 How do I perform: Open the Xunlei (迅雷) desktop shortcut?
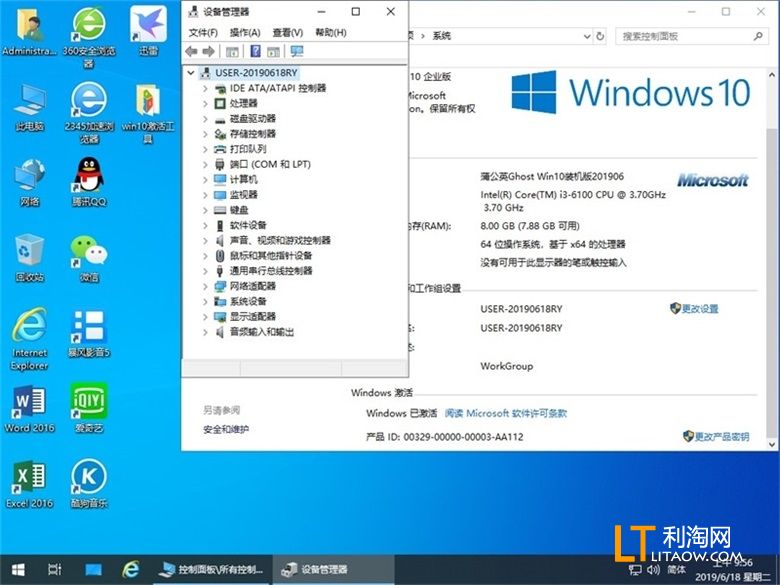[x=148, y=31]
